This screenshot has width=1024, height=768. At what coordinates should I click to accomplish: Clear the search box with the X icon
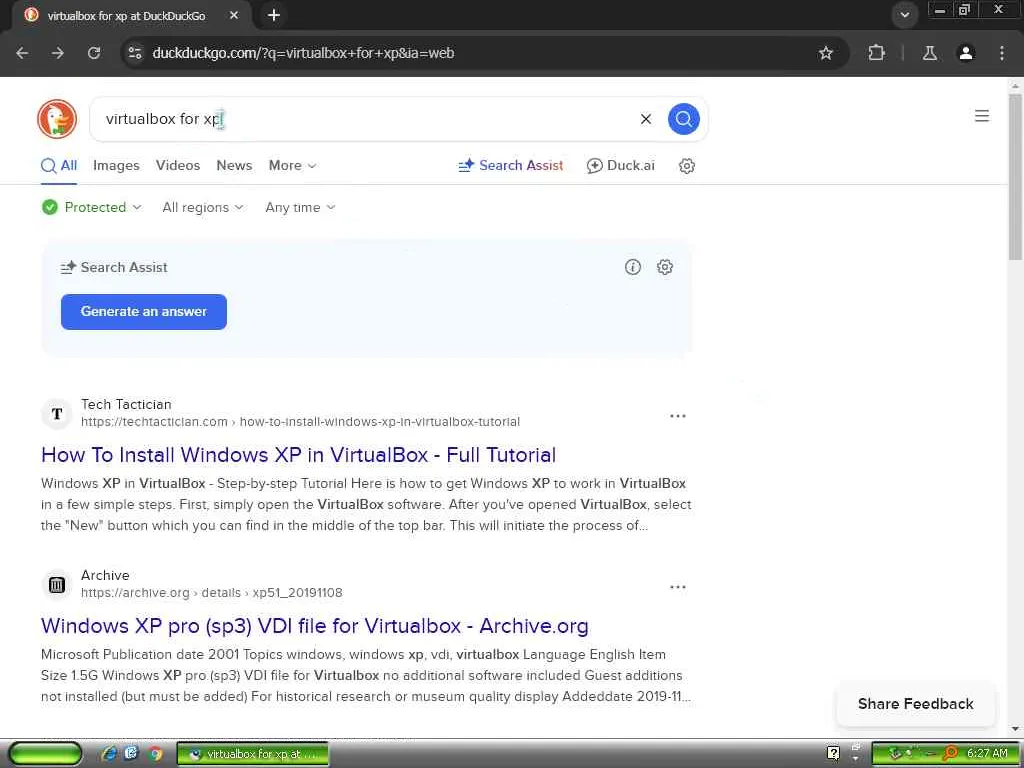646,119
